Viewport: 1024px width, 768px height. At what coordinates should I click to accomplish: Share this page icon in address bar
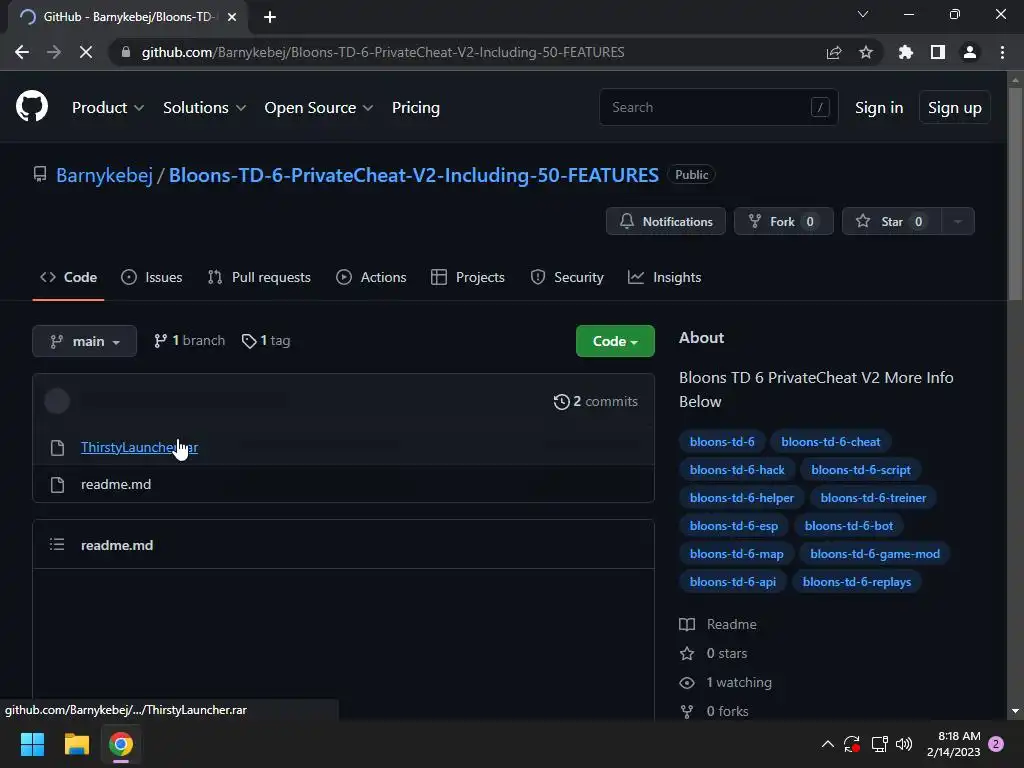834,52
